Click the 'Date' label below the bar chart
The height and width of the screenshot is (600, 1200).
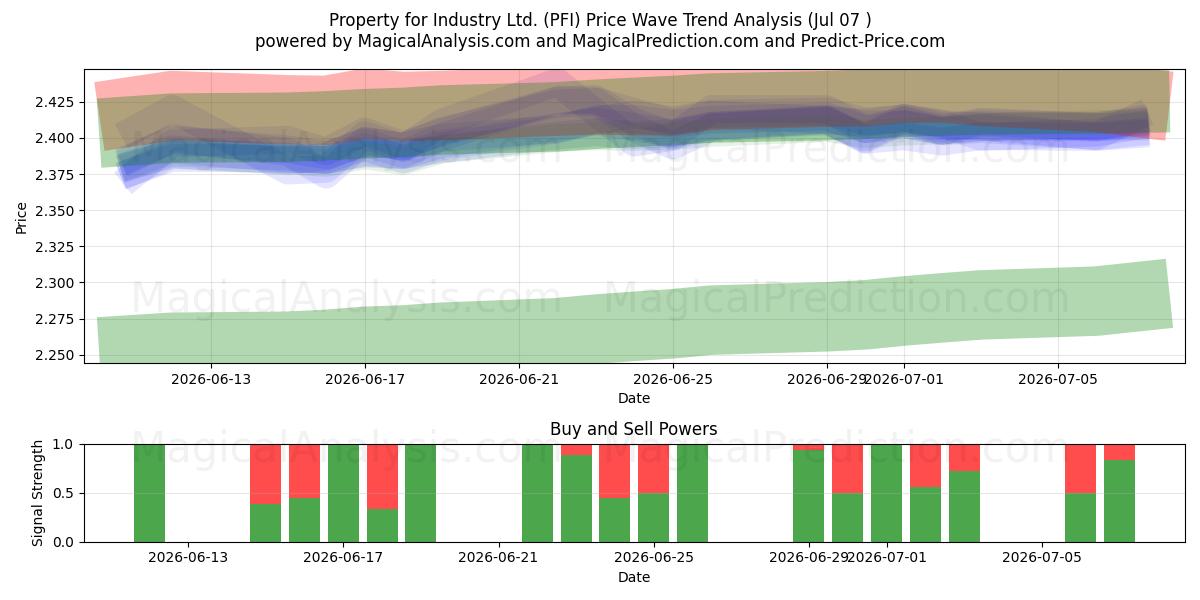[634, 577]
